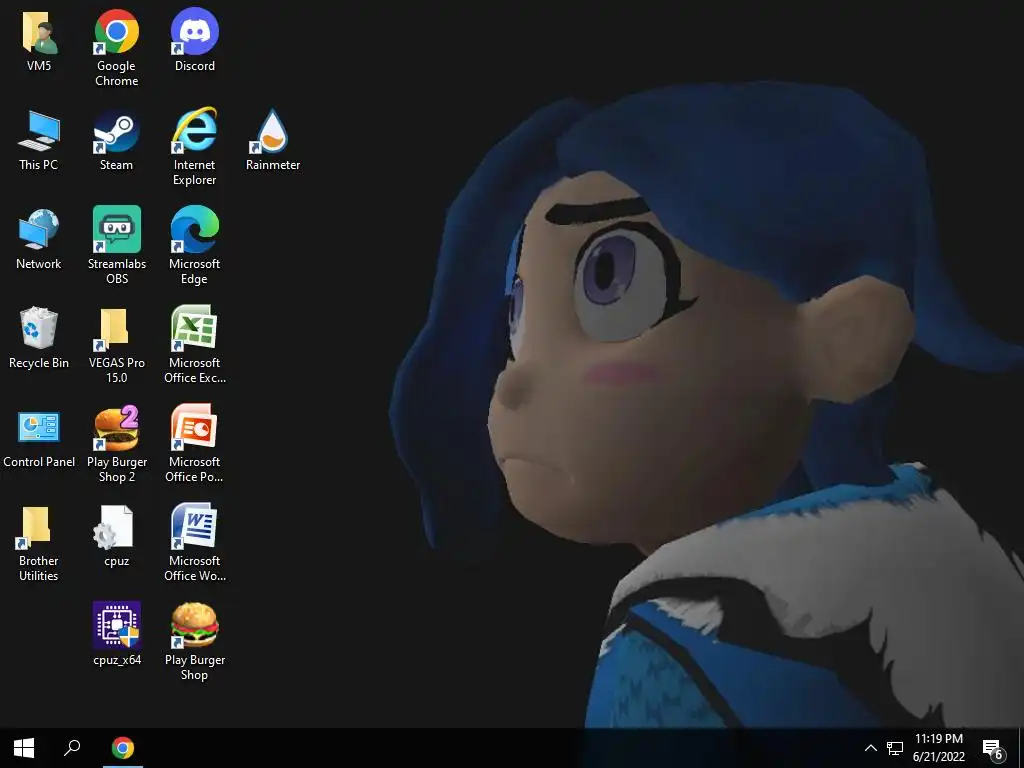Expand hidden system tray icons chevron
This screenshot has height=768, width=1024.
pyautogui.click(x=871, y=748)
